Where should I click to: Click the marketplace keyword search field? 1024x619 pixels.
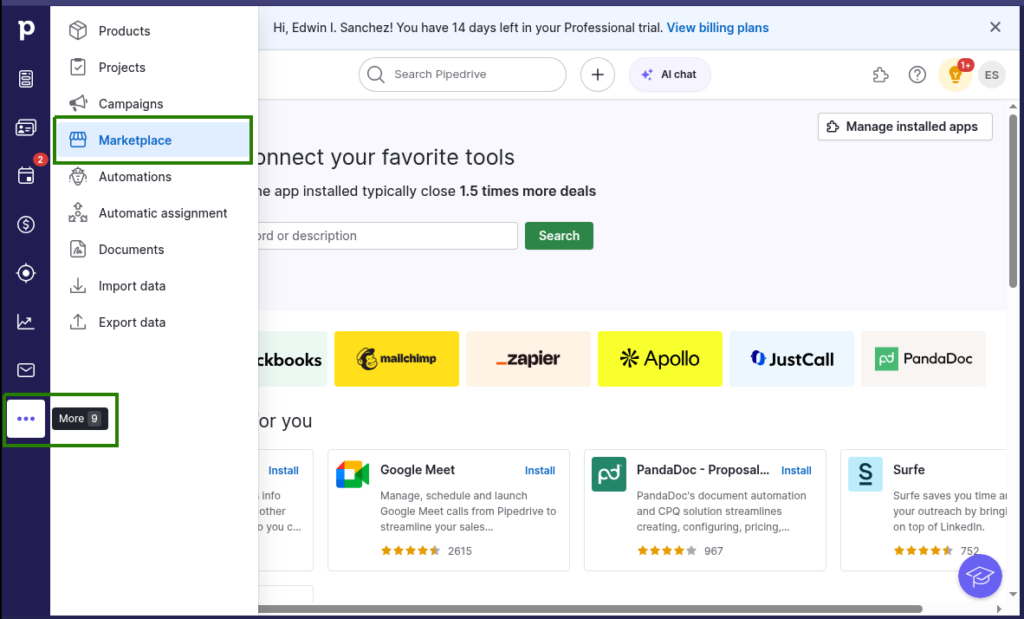click(x=388, y=236)
